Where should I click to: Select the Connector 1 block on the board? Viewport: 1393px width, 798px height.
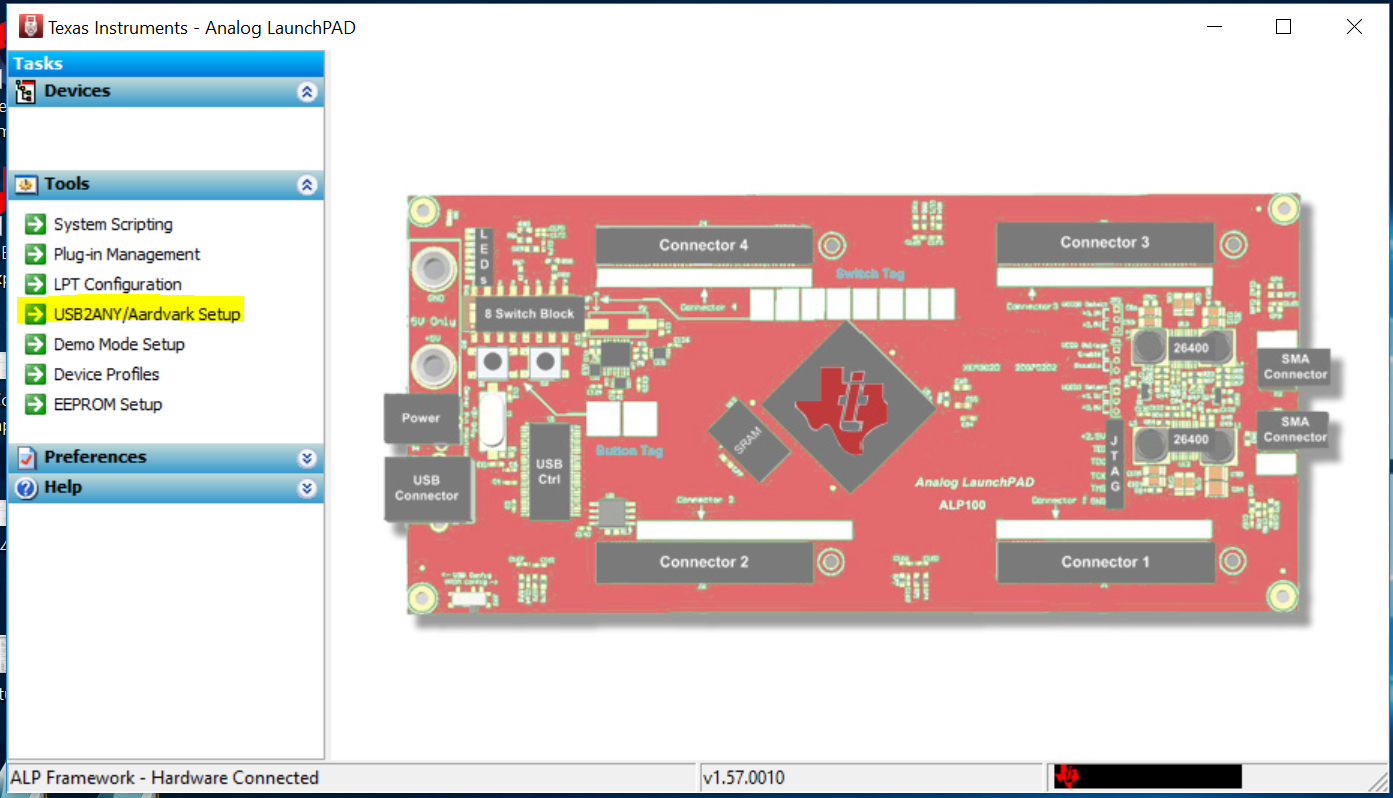pos(1105,562)
